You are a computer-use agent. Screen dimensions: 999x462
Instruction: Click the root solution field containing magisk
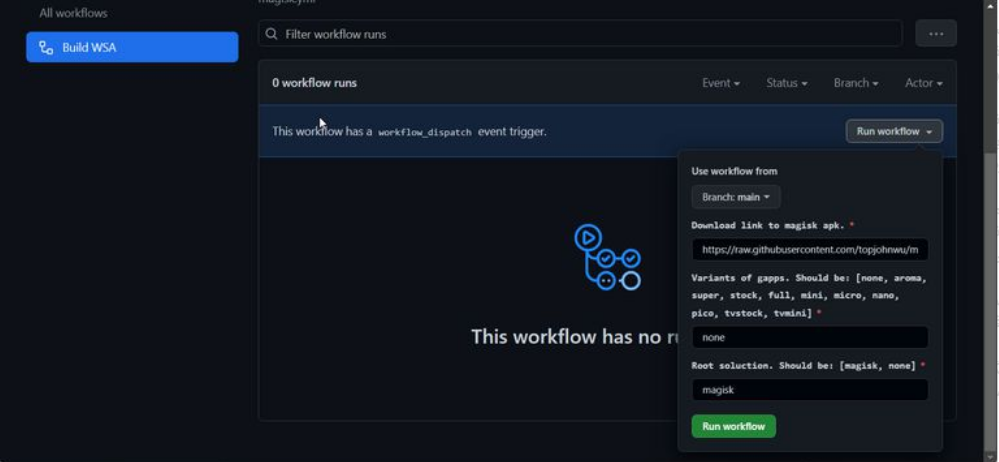tap(809, 390)
